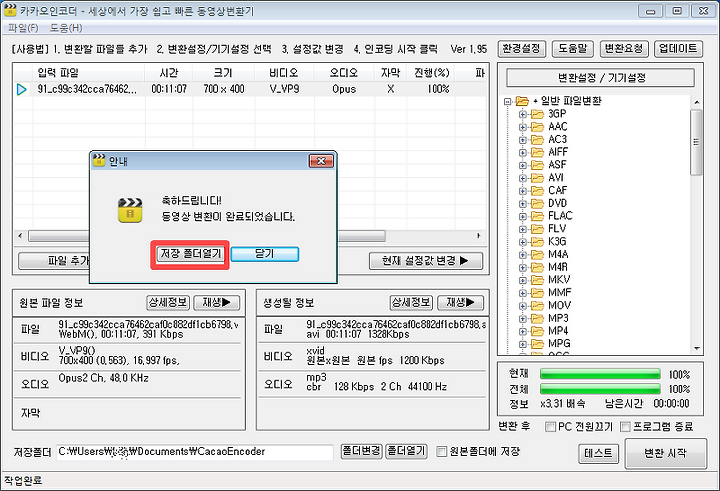Click the 저장 폴더열기 button in dialog

(x=190, y=254)
